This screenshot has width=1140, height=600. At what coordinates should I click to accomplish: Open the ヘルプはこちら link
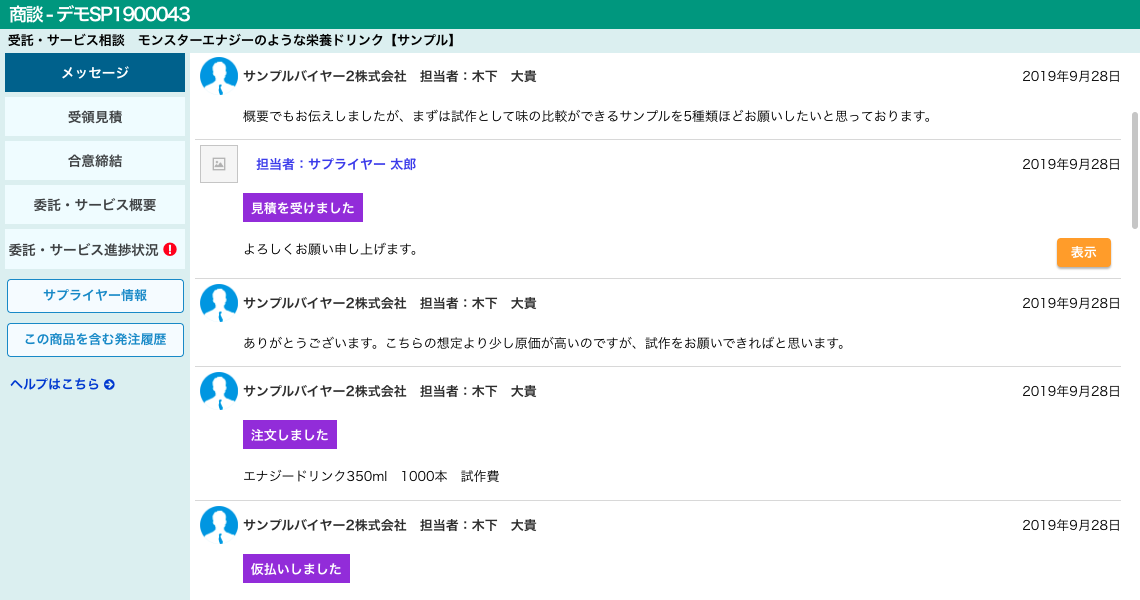pyautogui.click(x=55, y=384)
